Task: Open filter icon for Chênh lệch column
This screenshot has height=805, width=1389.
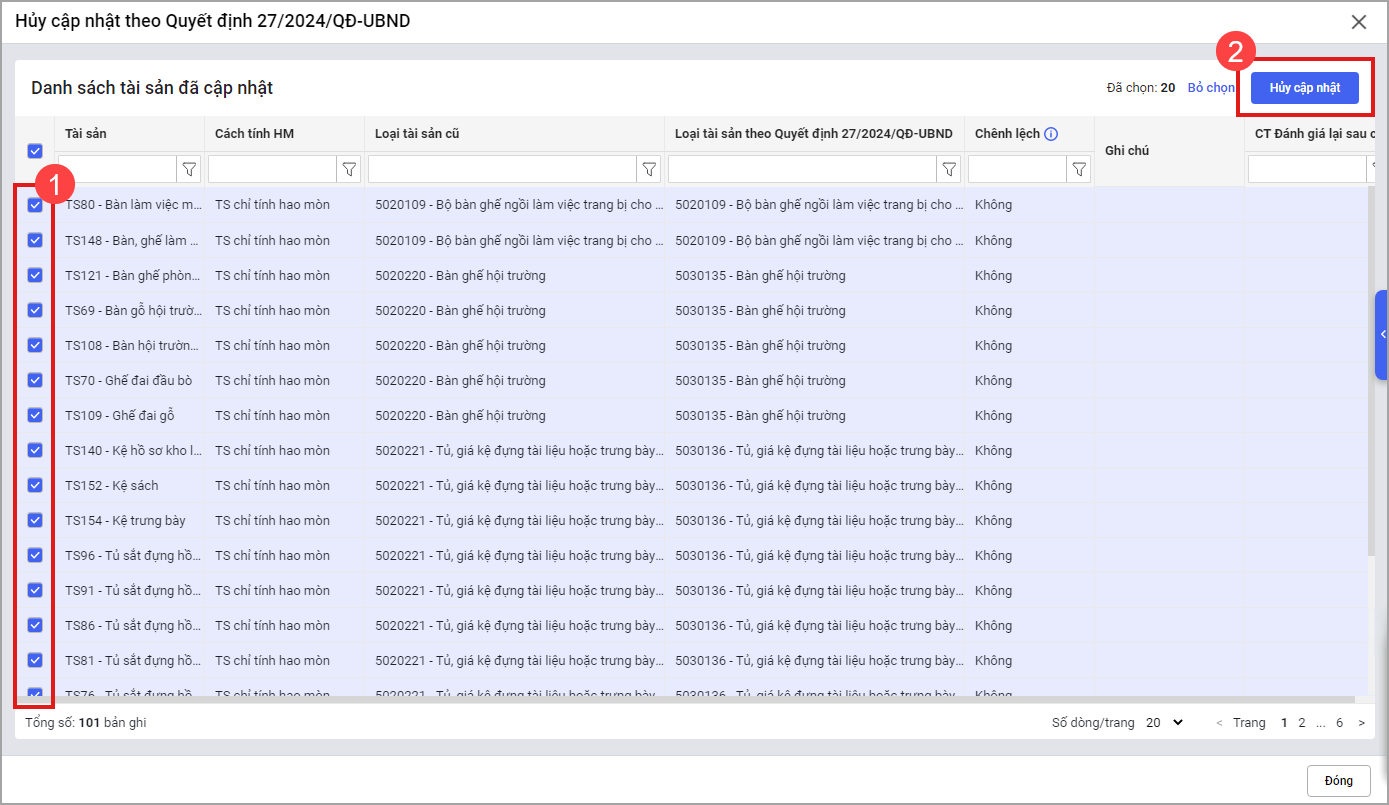Action: 1079,170
